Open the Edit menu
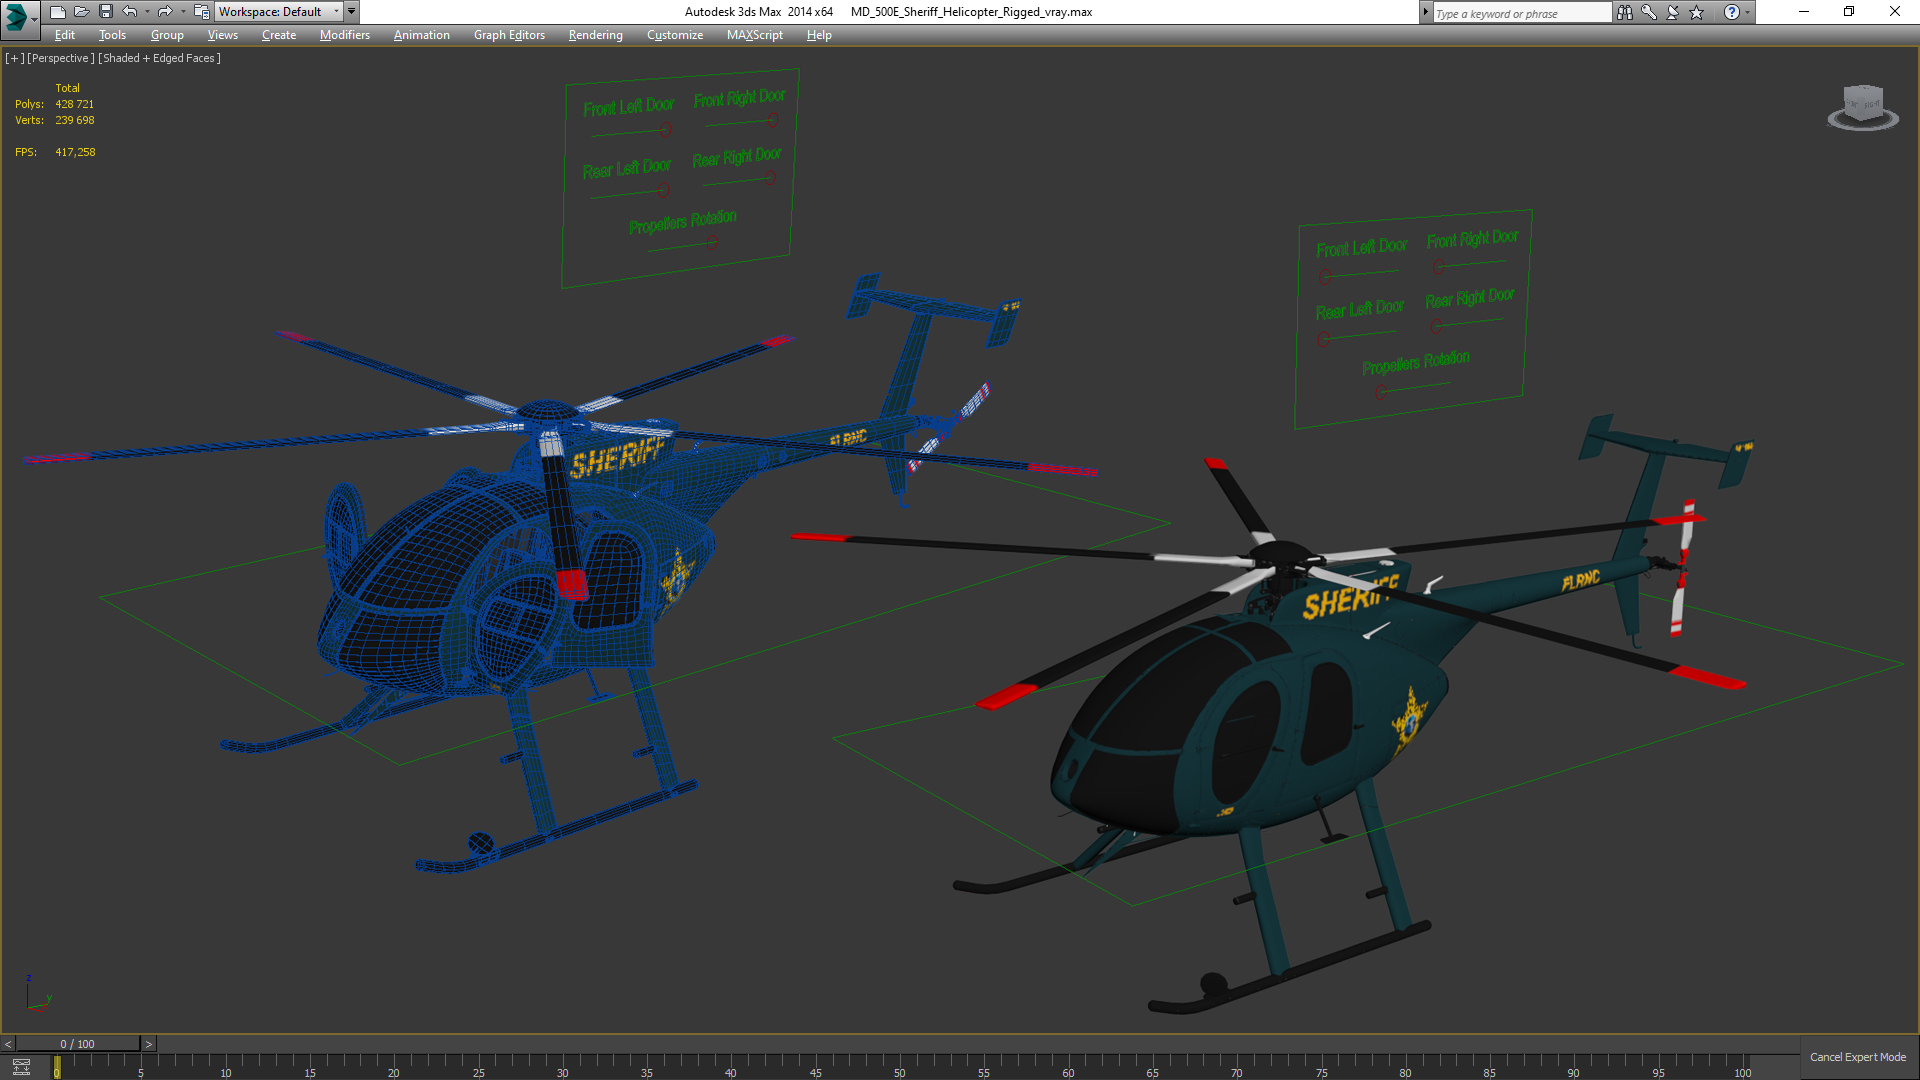 click(x=65, y=35)
